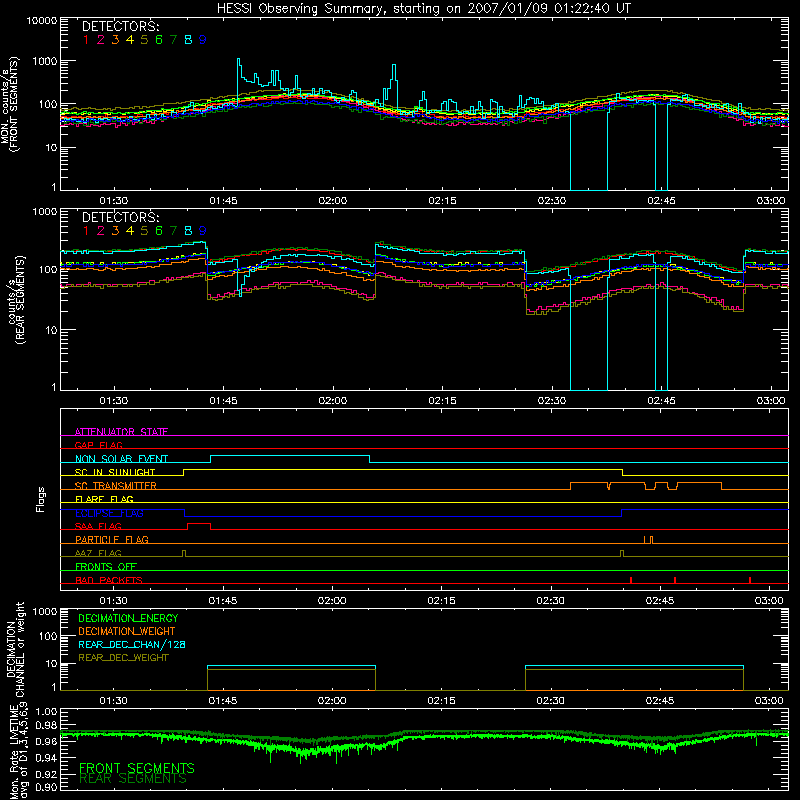Click the 0.94 tick on livetime axis

[x=47, y=757]
